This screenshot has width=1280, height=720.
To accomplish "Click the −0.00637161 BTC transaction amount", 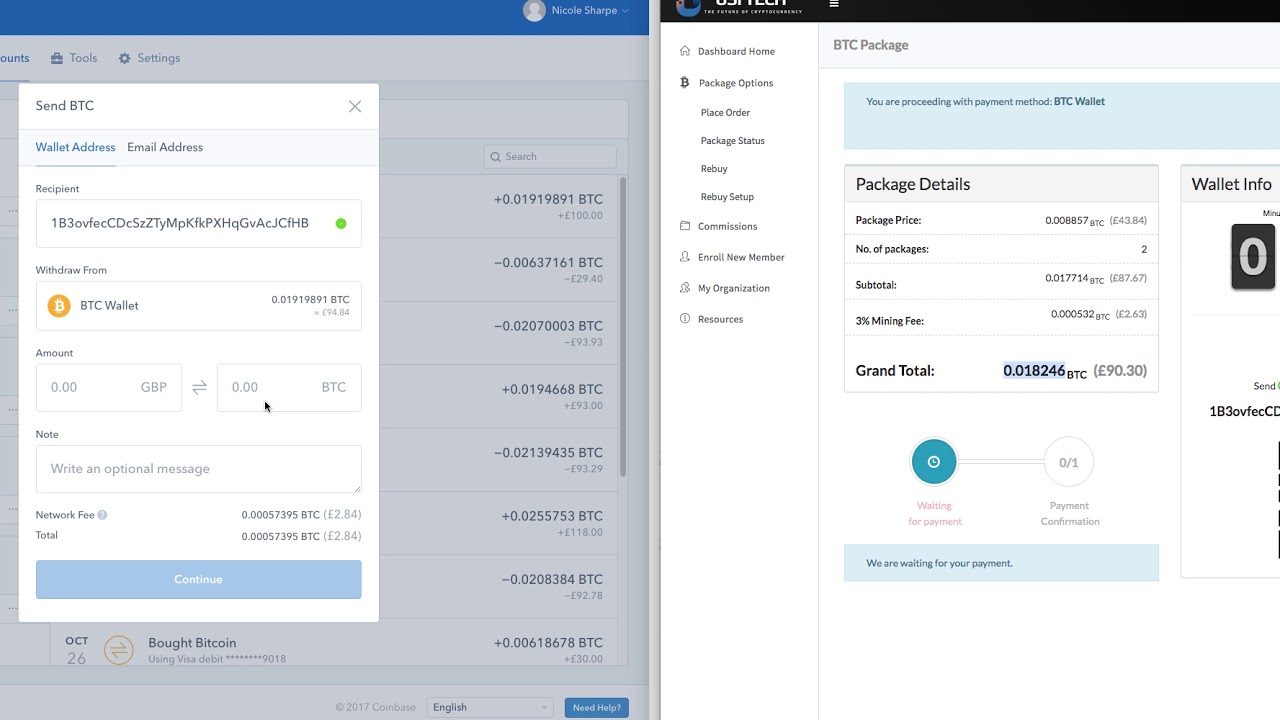I will (548, 263).
